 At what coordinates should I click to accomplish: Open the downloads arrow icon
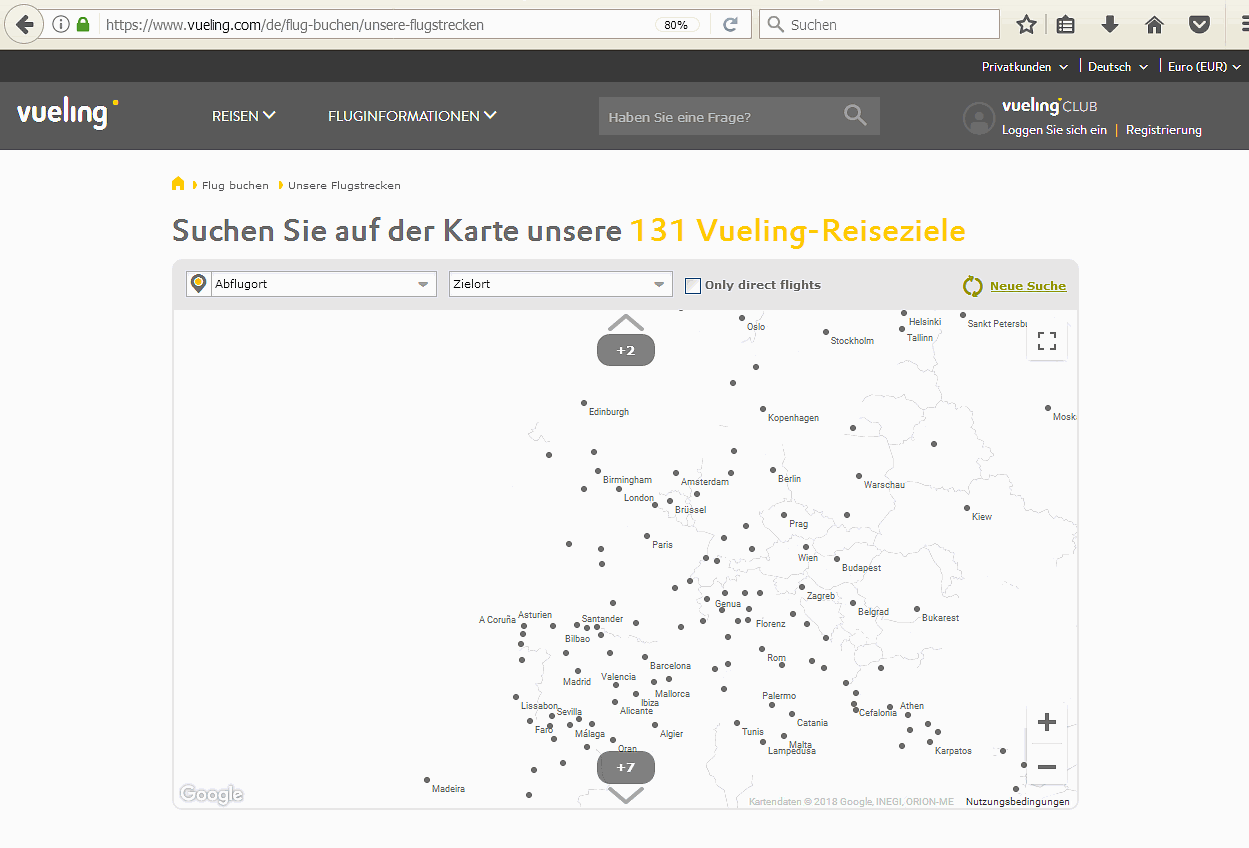click(x=1110, y=24)
